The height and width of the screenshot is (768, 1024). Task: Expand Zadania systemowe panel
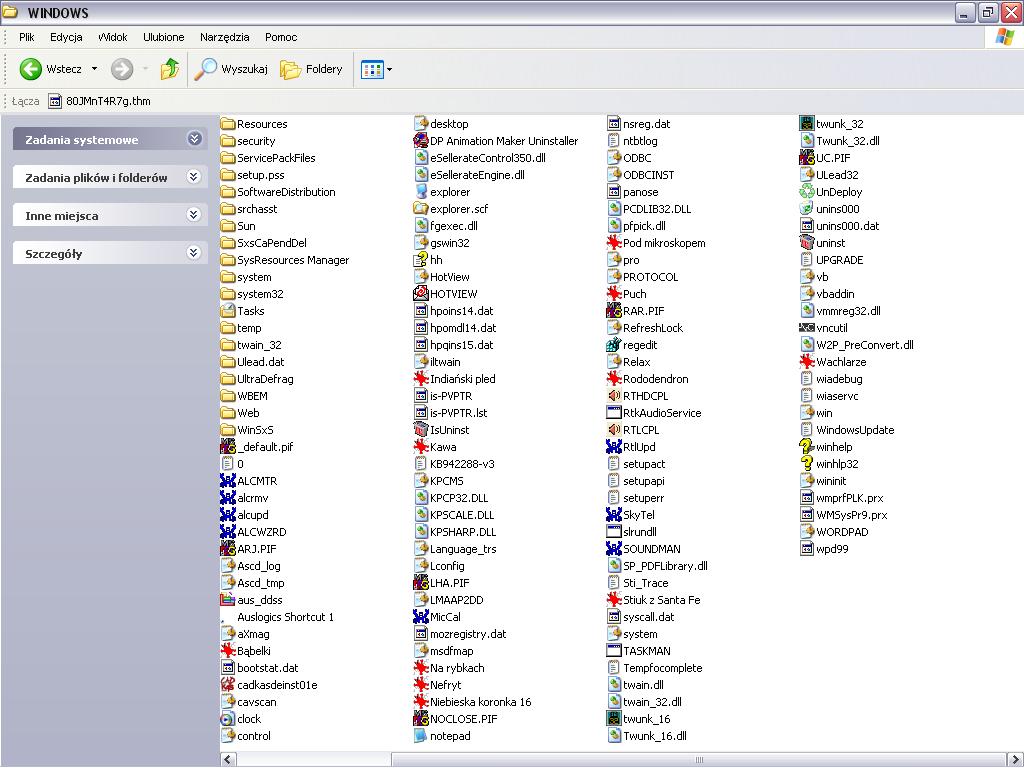pyautogui.click(x=194, y=139)
